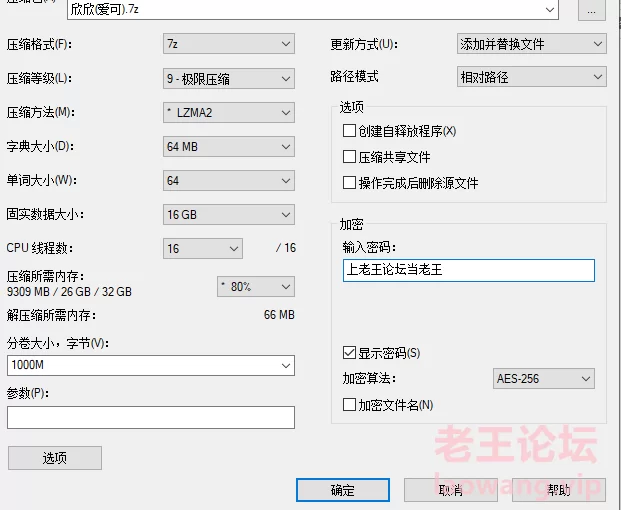
Task: Uncheck the 显示密码 checkbox
Action: click(x=349, y=353)
